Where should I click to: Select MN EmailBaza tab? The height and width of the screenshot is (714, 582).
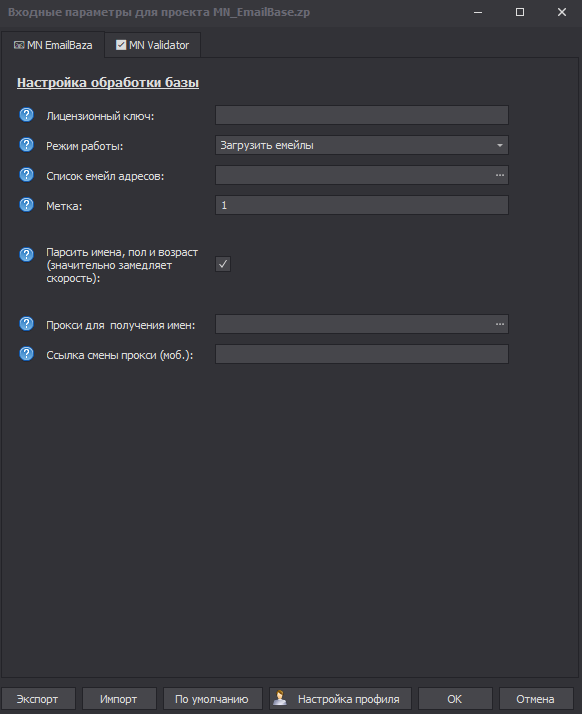click(53, 45)
